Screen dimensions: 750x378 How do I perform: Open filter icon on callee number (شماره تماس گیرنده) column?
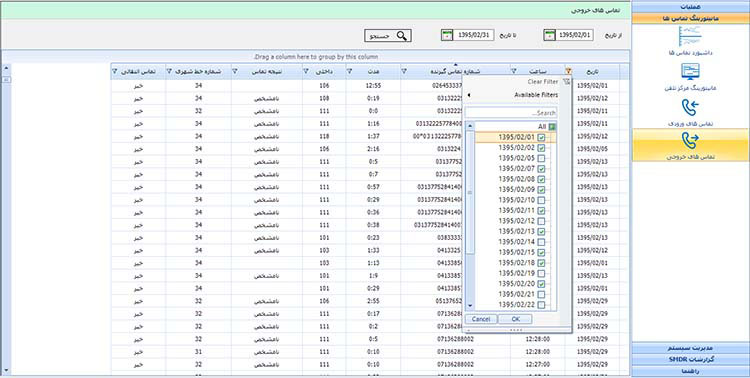404,71
